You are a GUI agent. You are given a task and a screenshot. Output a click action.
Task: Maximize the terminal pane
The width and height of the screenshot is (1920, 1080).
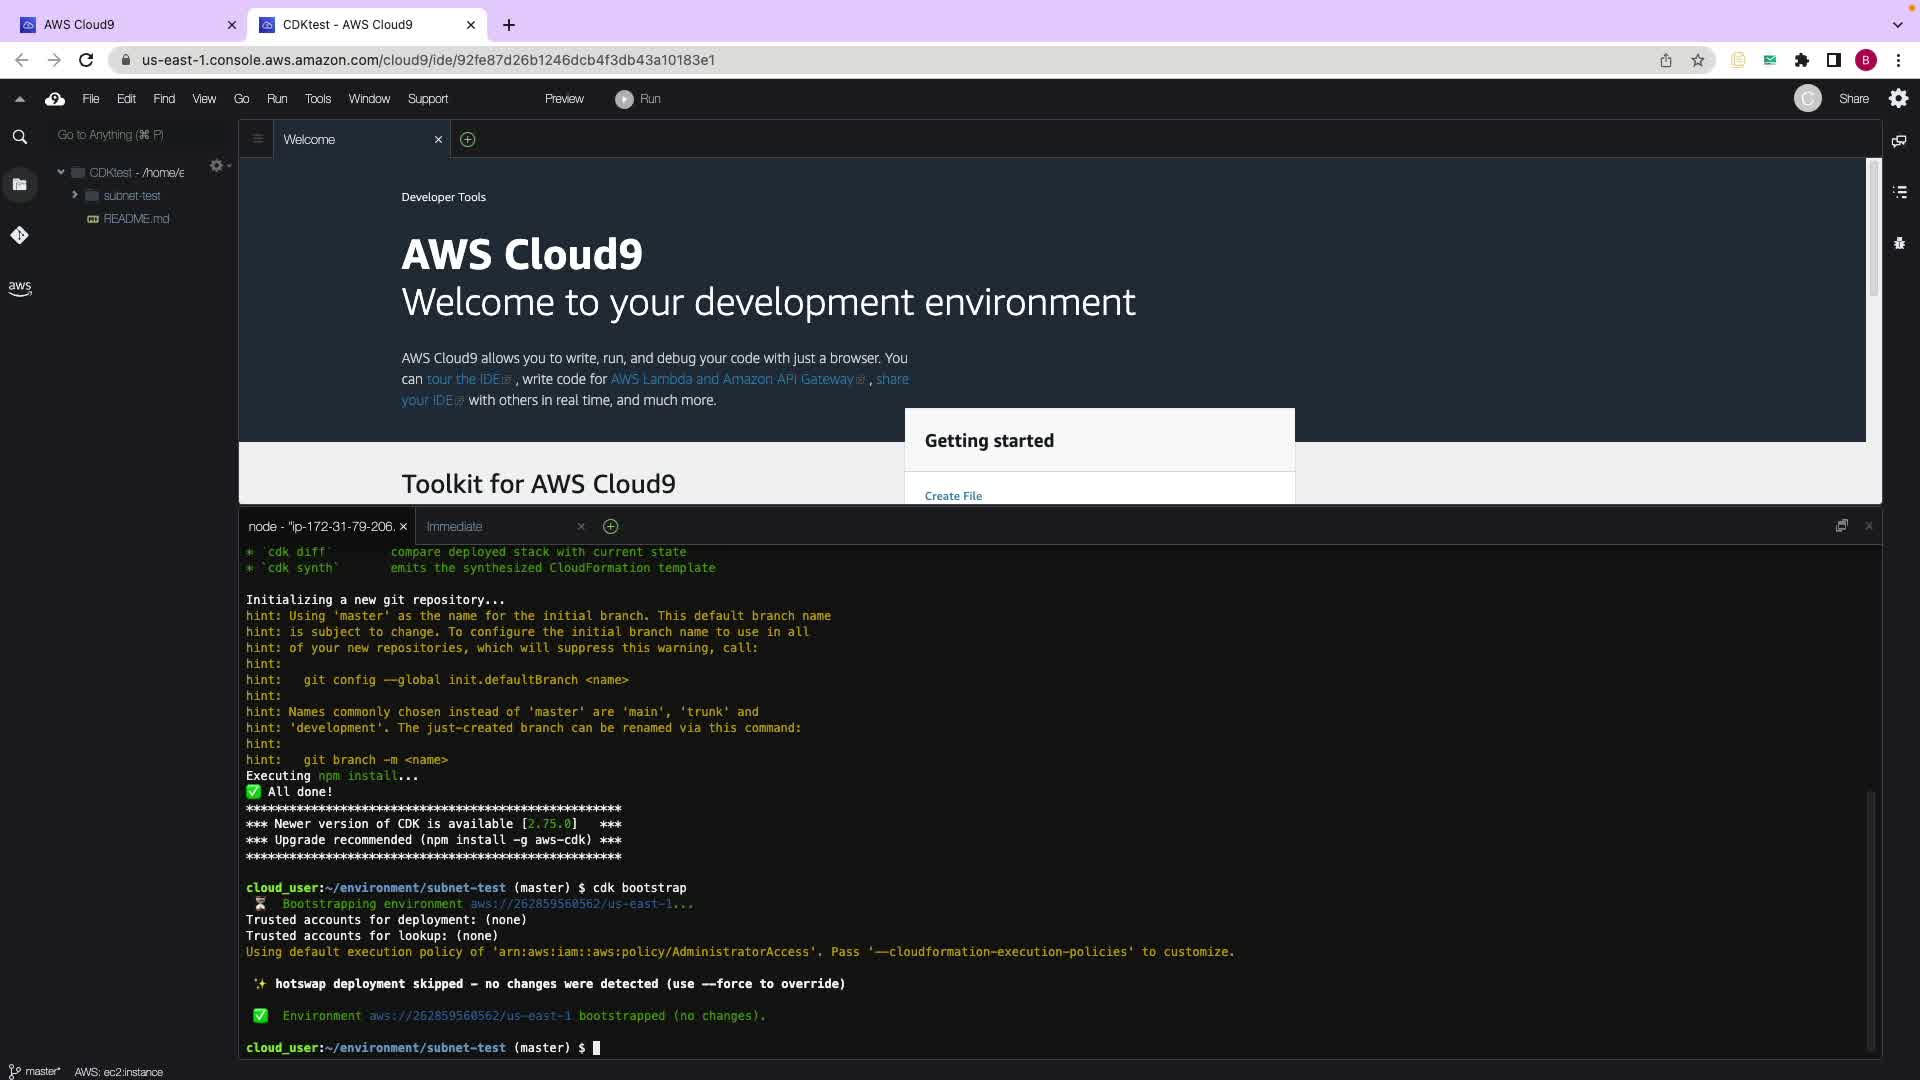1841,526
